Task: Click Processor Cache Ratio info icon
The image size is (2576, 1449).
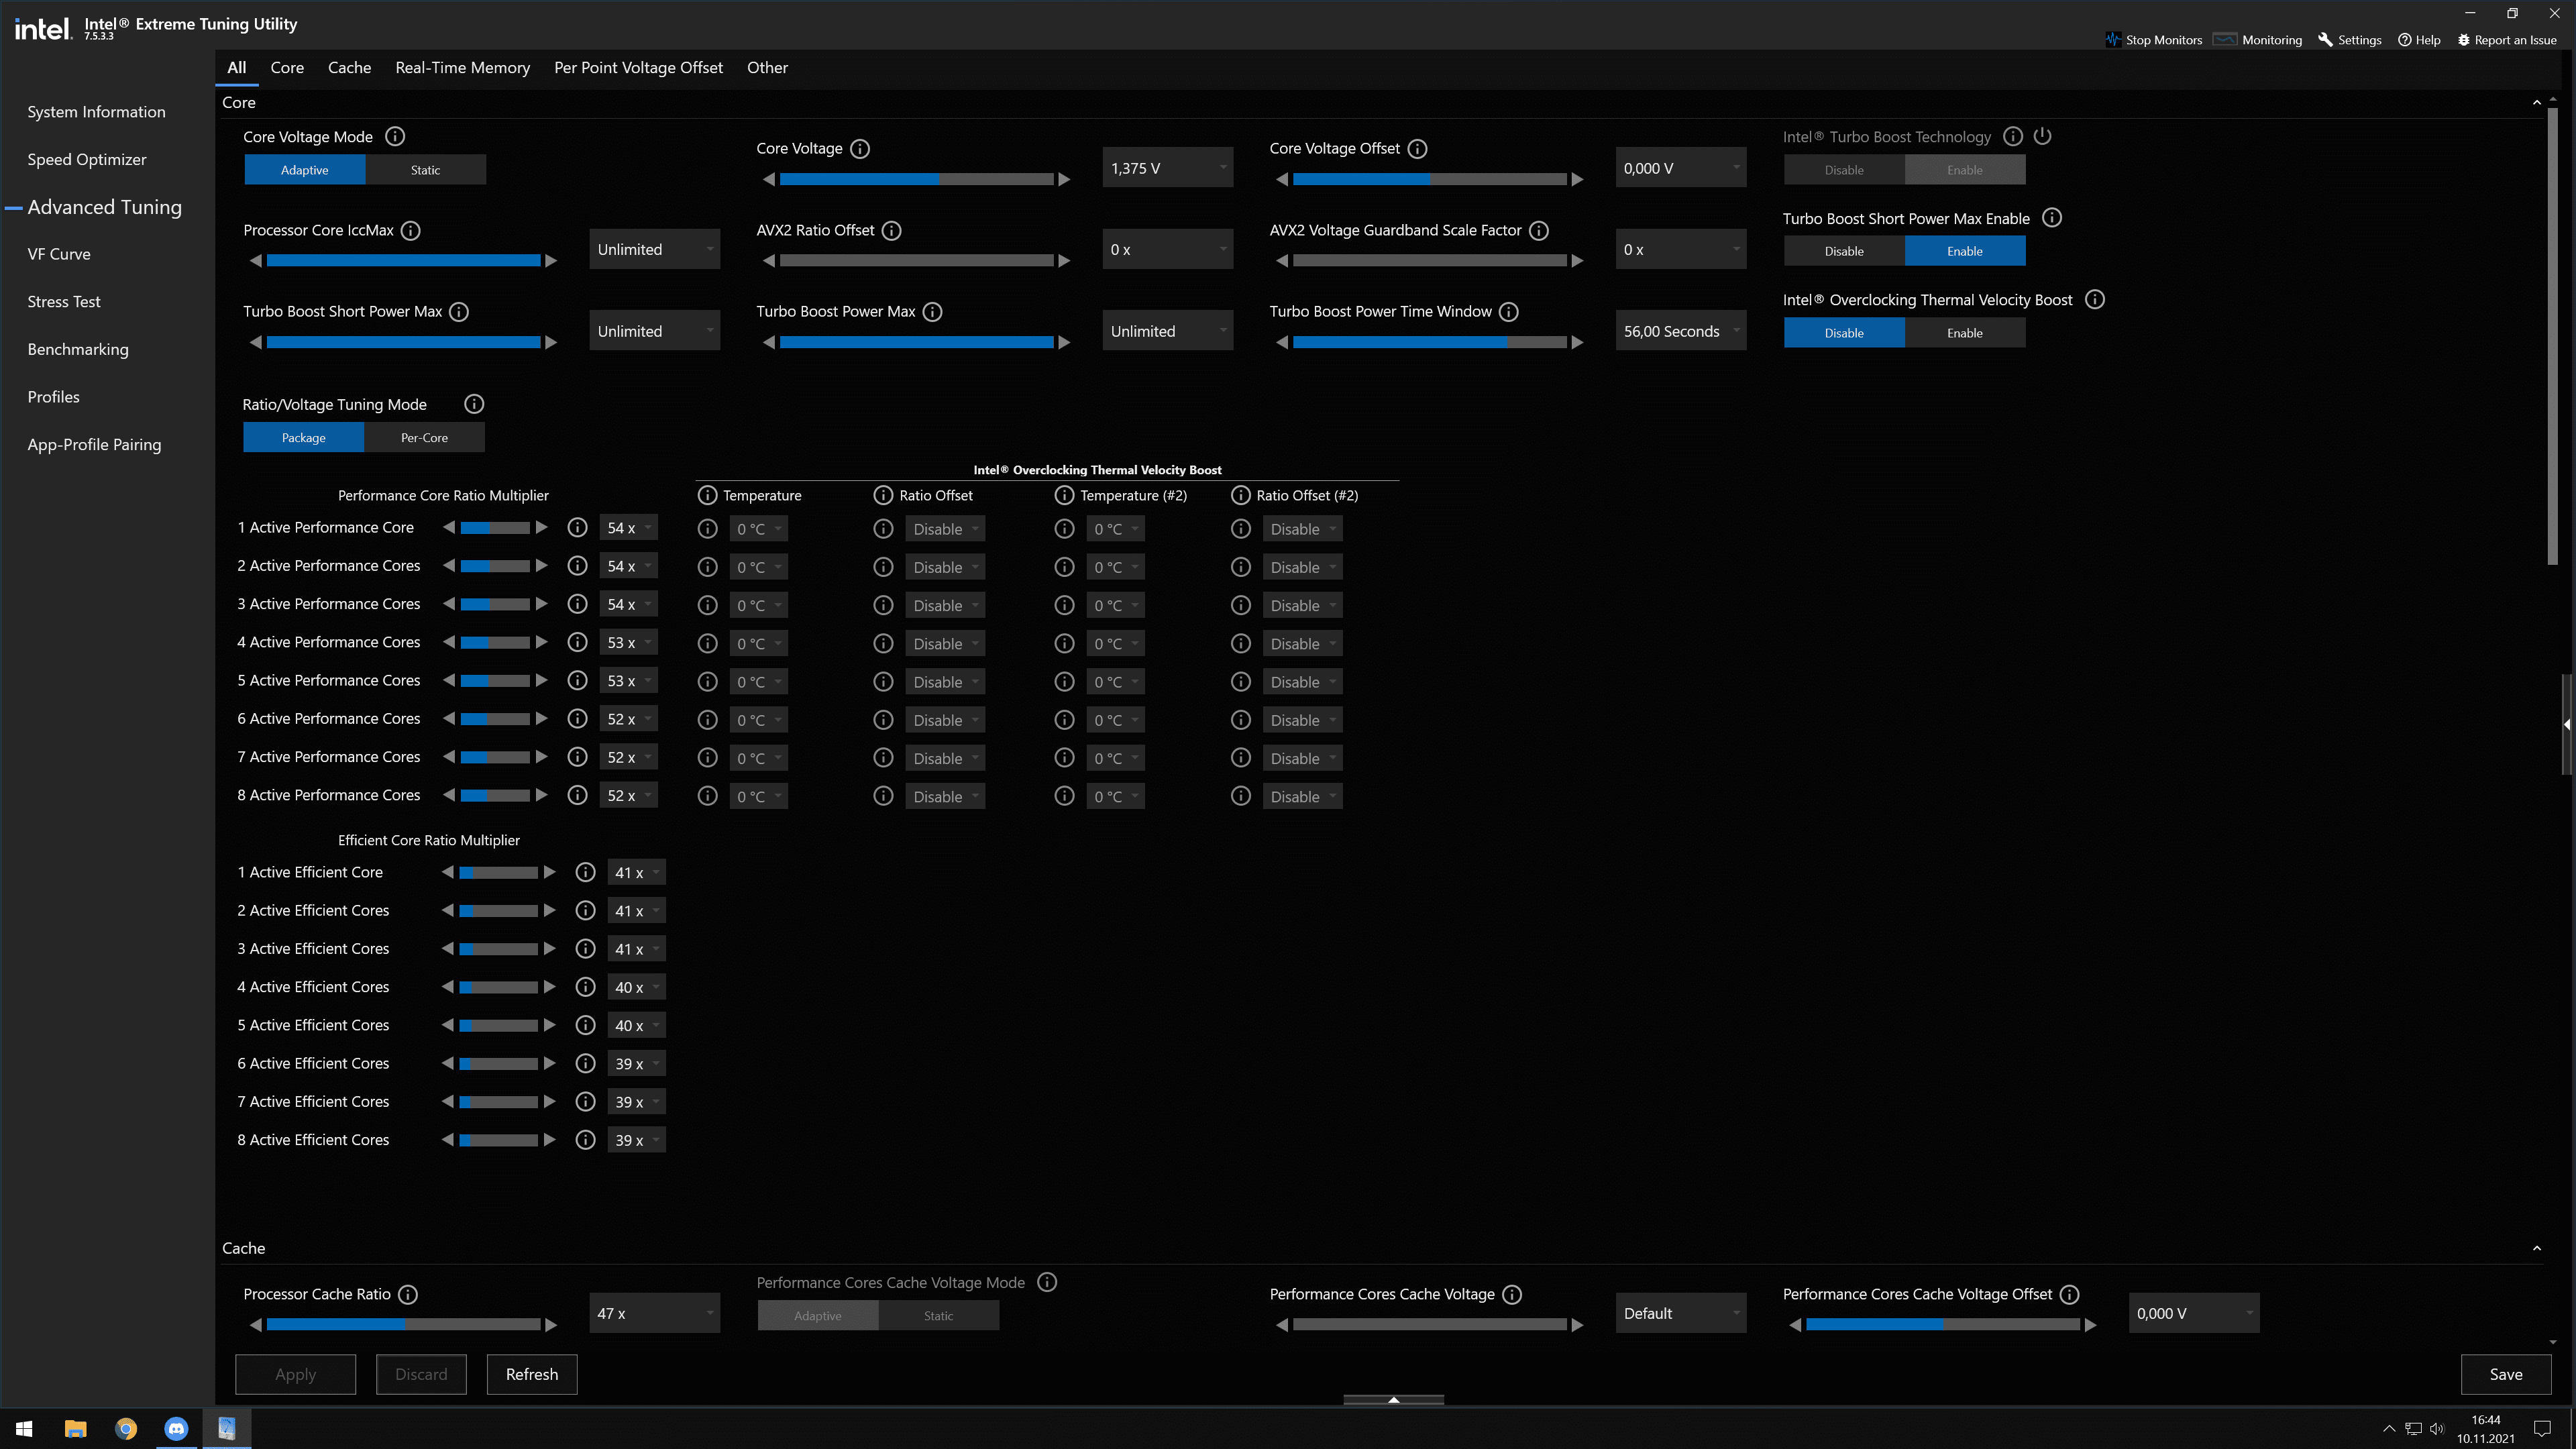Action: [x=408, y=1294]
